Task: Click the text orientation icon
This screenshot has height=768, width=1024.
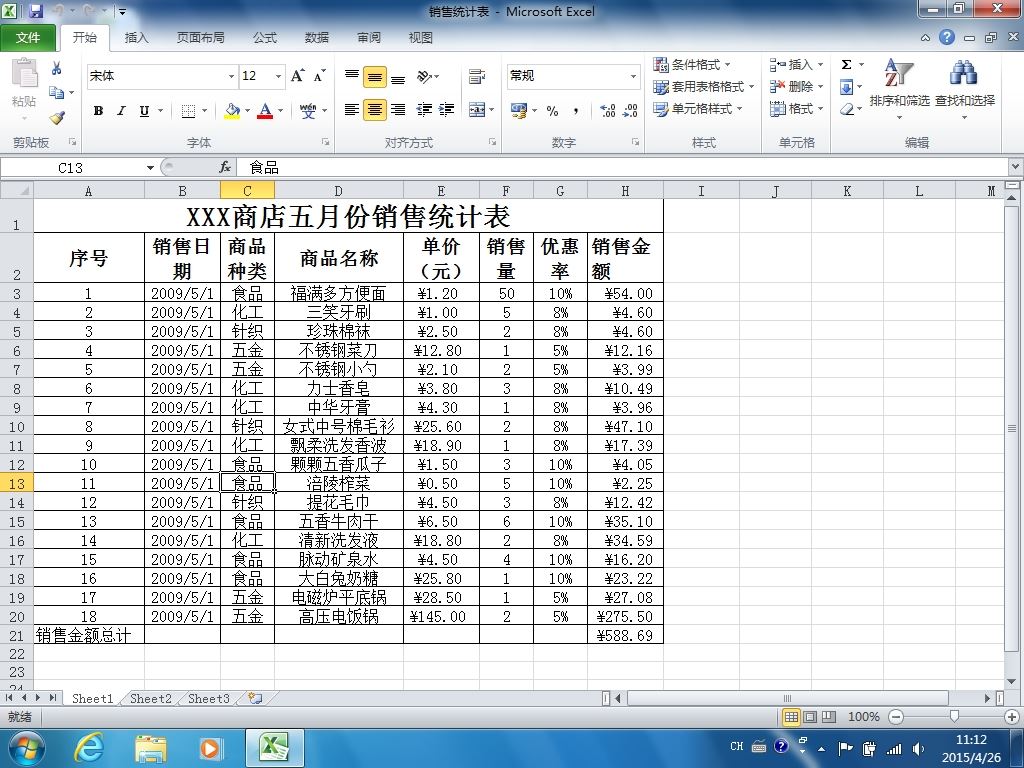Action: 425,76
